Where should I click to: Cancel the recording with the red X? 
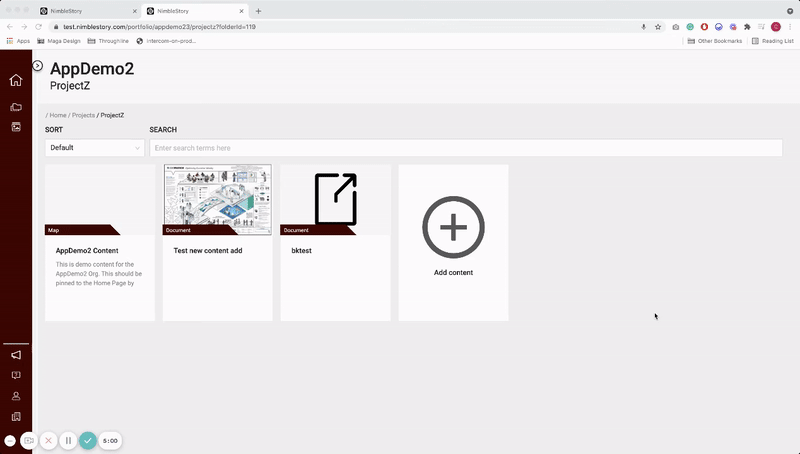click(x=48, y=440)
